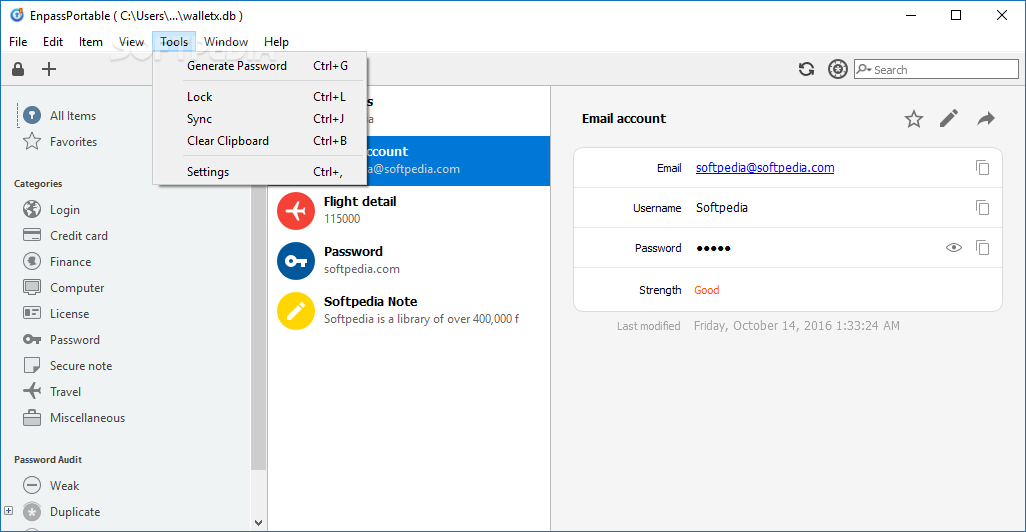Open search options dropdown magnifier
Image resolution: width=1026 pixels, height=532 pixels.
click(864, 69)
